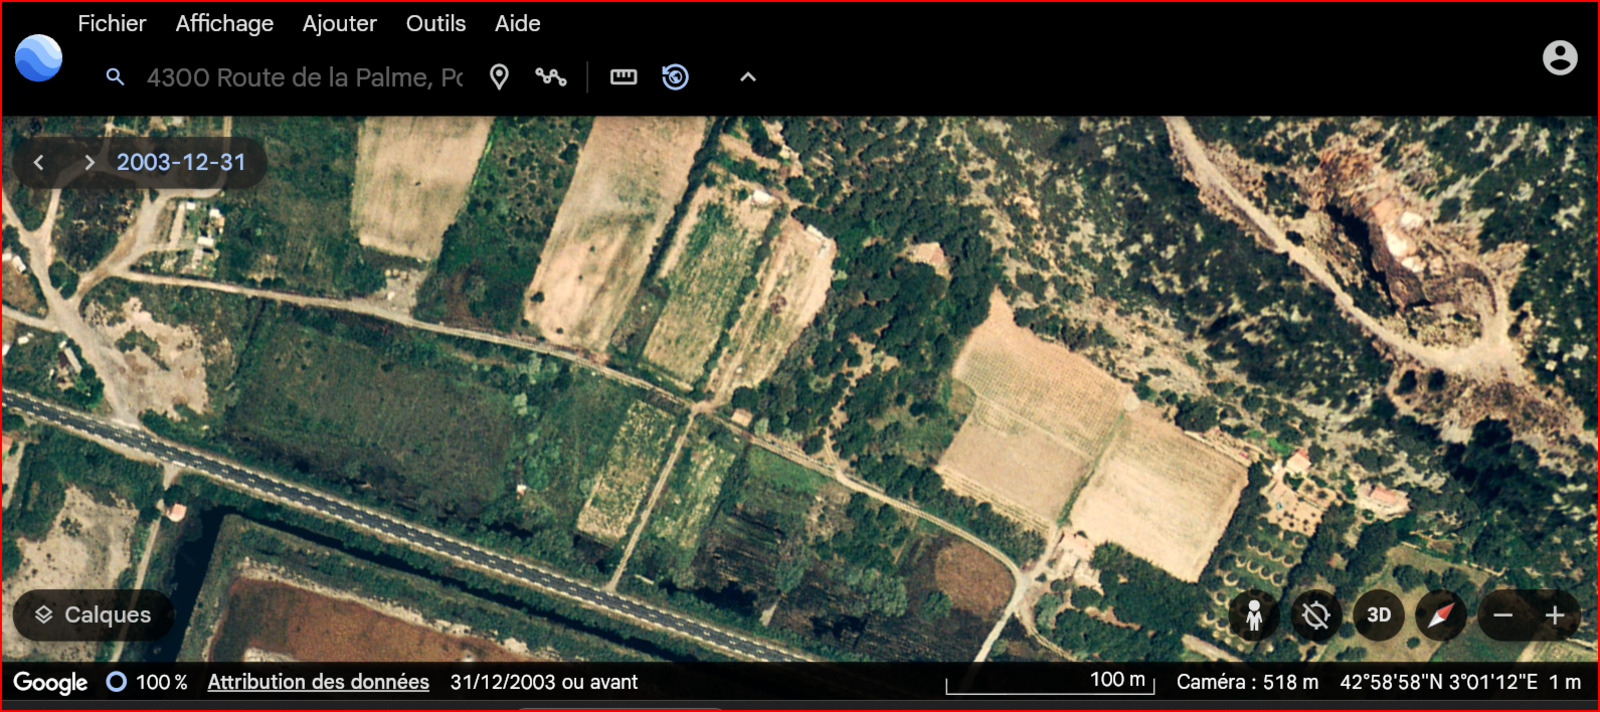Reset orientation with the compass

coord(1440,615)
